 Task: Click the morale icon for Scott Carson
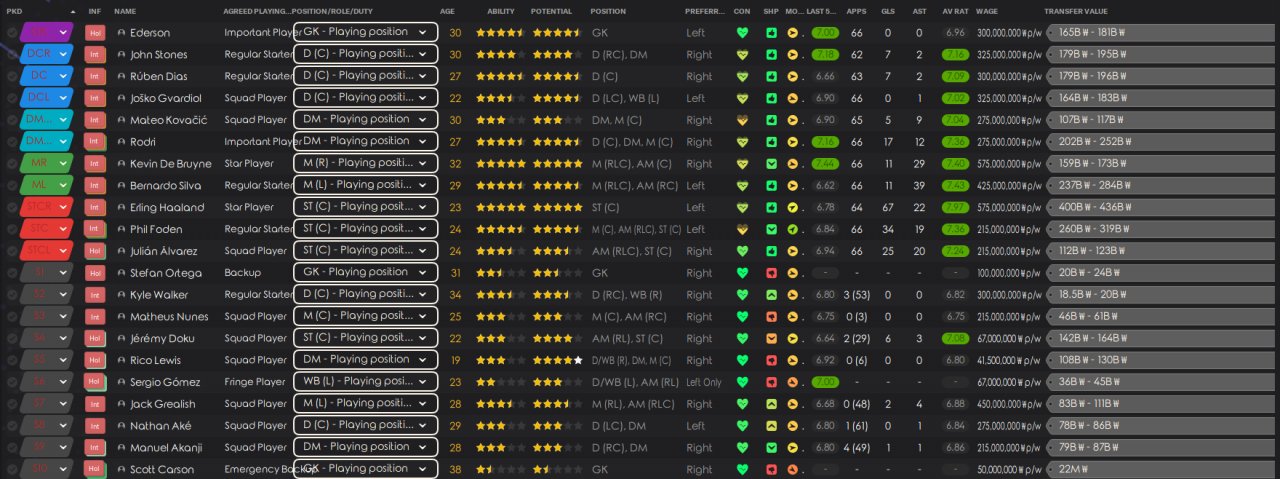click(x=793, y=469)
